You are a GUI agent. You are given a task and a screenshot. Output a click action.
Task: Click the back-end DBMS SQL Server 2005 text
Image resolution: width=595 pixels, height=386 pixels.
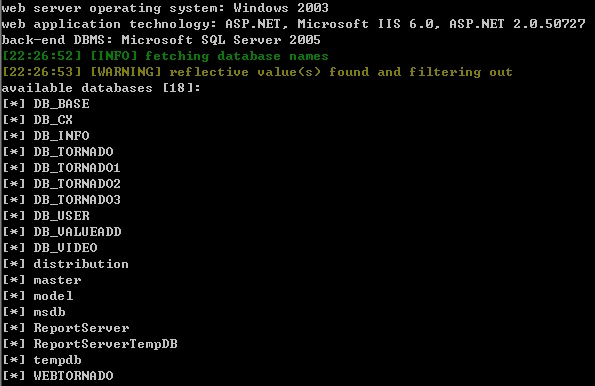pyautogui.click(x=161, y=40)
